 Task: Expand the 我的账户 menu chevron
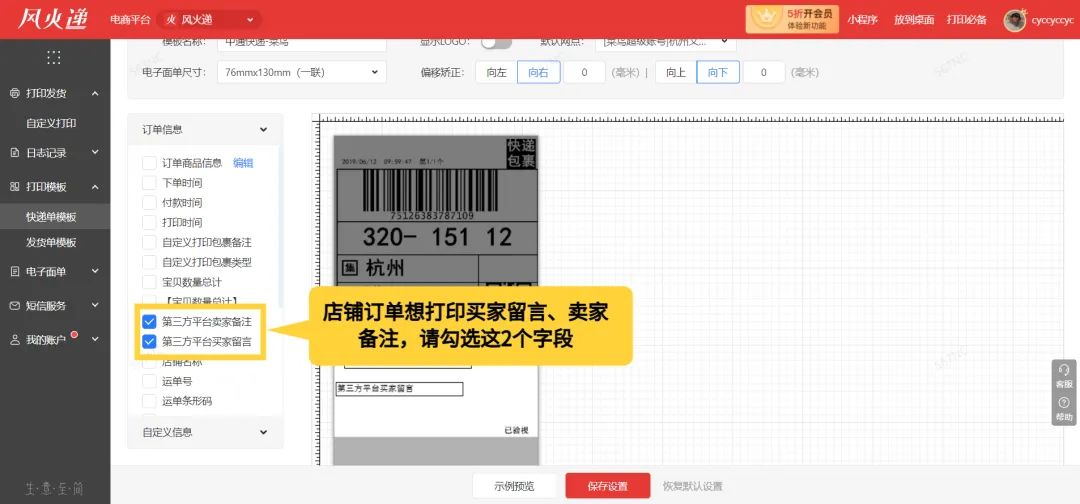95,339
